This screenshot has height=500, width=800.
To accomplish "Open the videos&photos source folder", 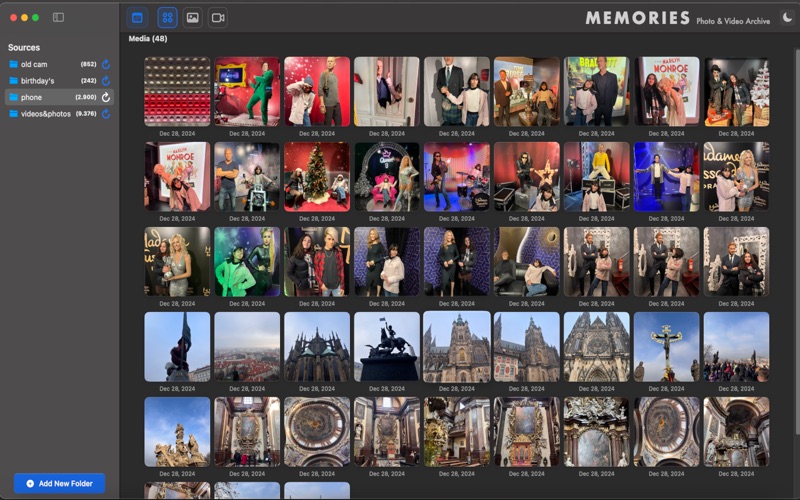I will [x=59, y=114].
